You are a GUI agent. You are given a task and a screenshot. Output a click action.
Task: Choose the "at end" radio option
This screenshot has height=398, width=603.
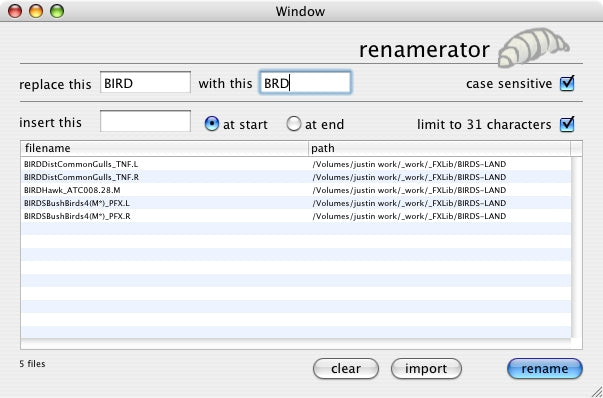[293, 124]
